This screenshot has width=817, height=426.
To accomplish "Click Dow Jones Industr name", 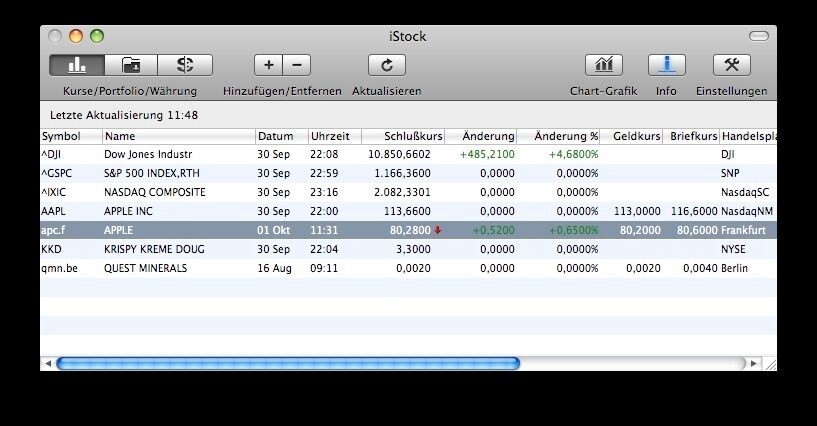I will [x=148, y=154].
